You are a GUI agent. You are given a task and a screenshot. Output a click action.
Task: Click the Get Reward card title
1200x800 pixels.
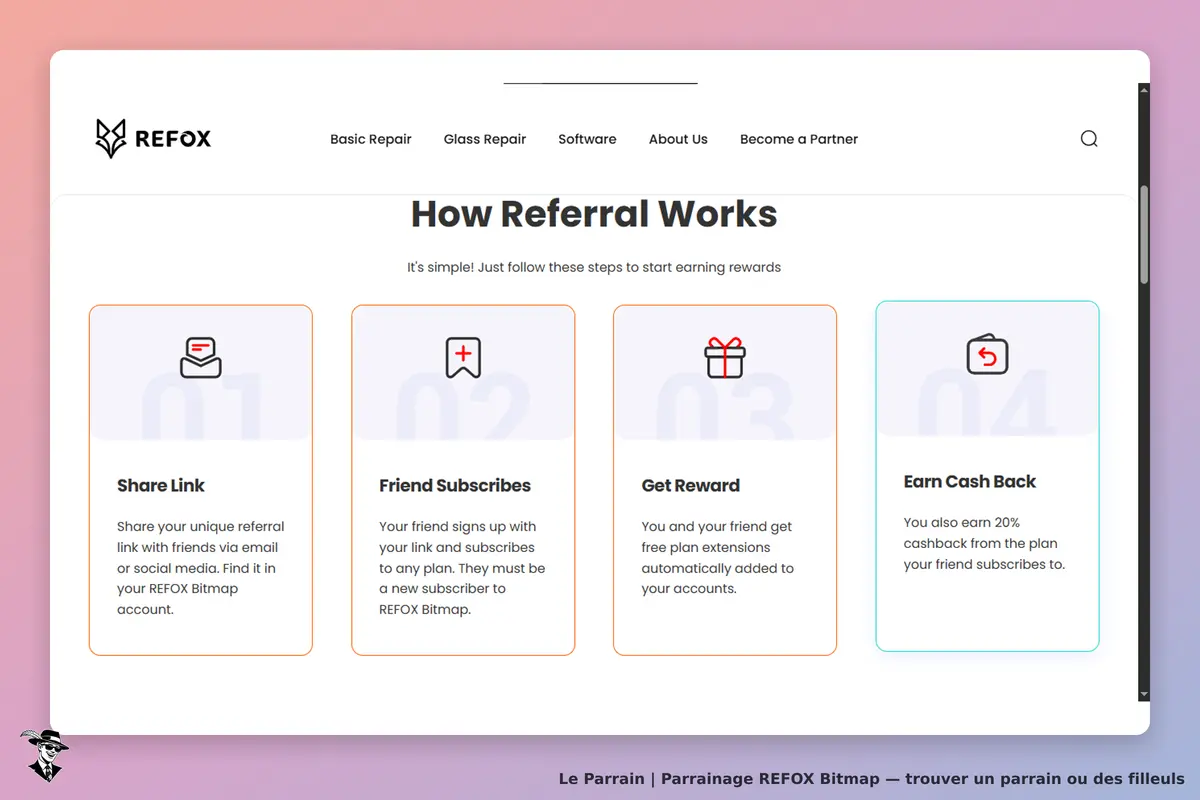click(x=691, y=486)
